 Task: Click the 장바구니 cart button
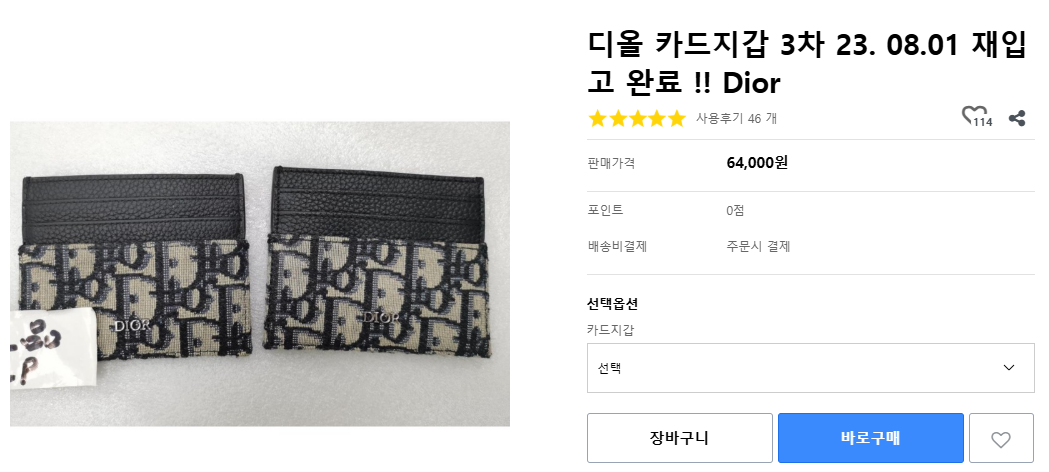[x=679, y=439]
